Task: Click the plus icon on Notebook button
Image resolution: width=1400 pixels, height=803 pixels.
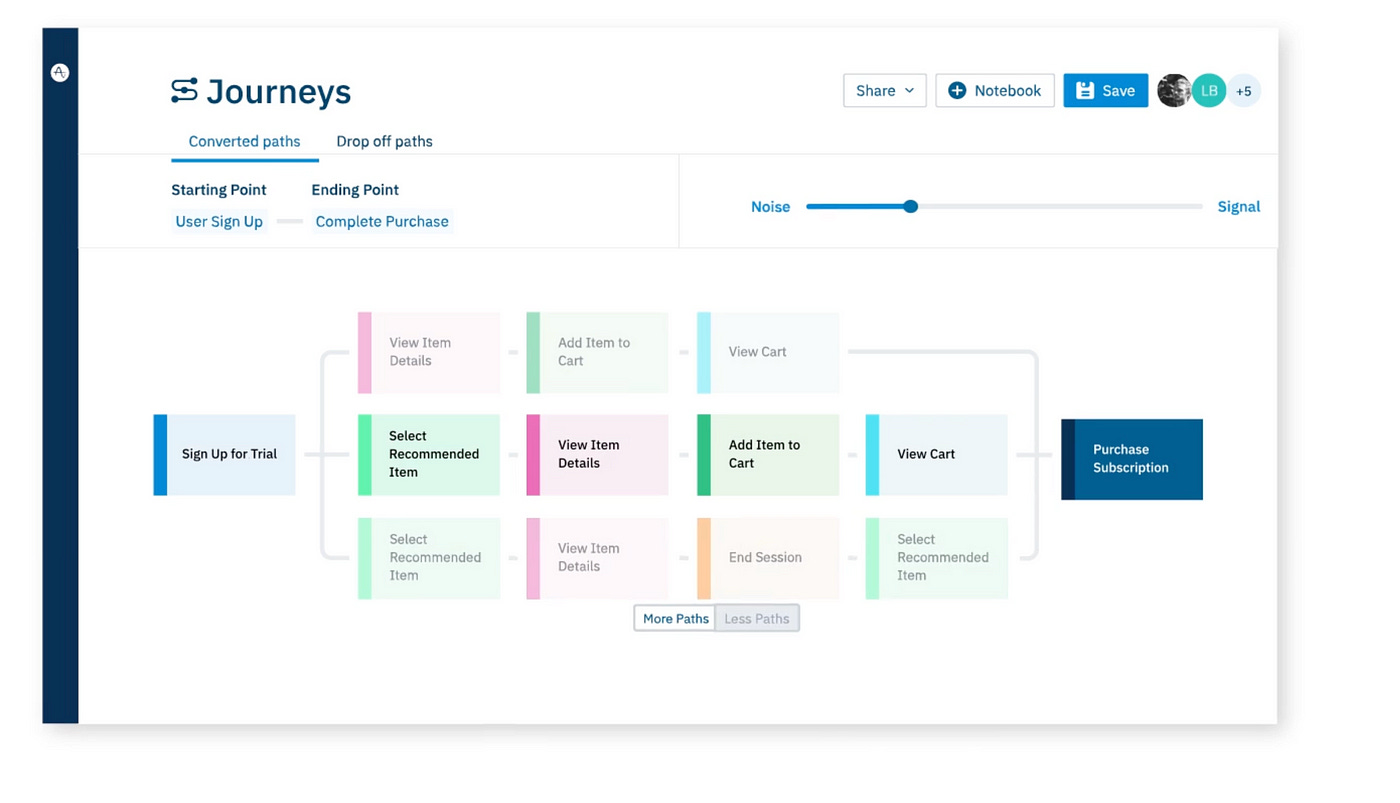Action: coord(957,91)
